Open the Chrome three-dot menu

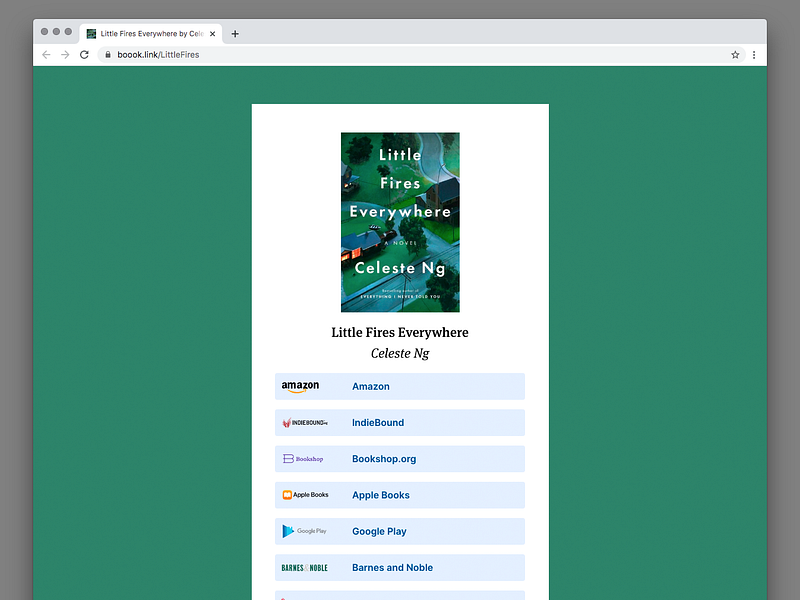(x=754, y=55)
